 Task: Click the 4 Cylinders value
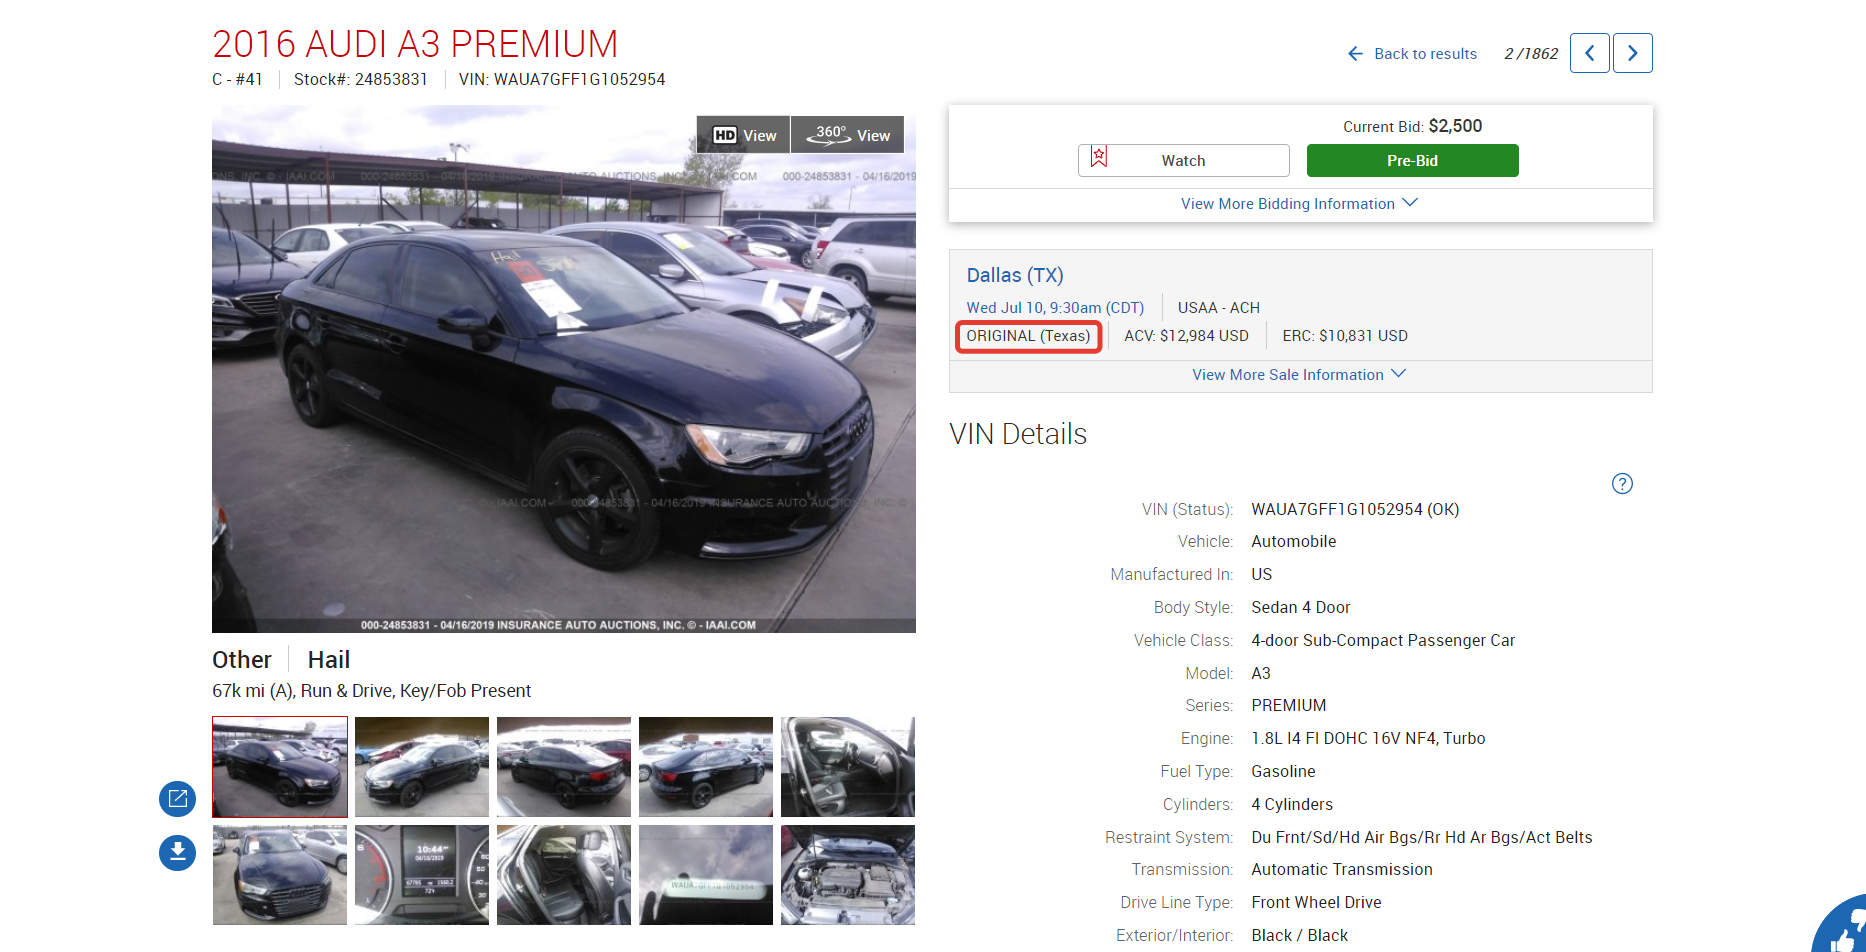pyautogui.click(x=1291, y=804)
